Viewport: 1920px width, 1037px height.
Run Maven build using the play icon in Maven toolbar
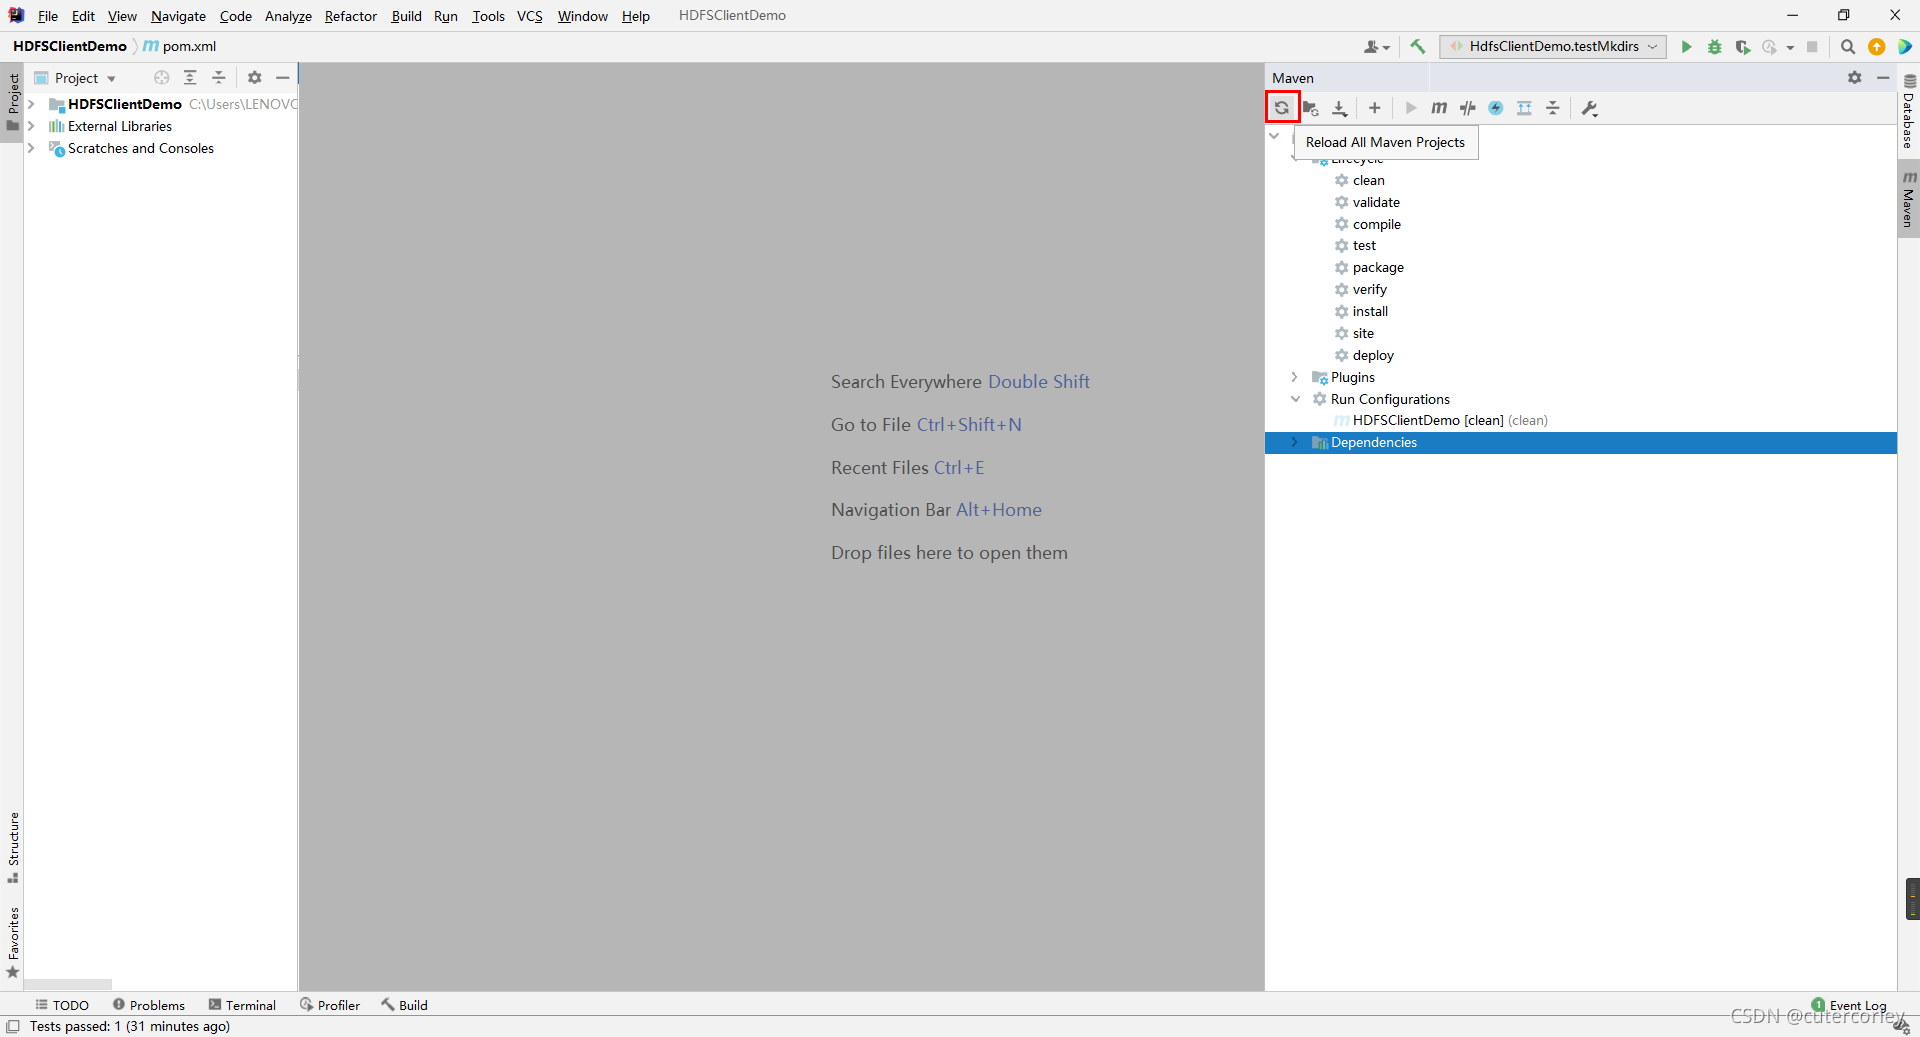1411,108
